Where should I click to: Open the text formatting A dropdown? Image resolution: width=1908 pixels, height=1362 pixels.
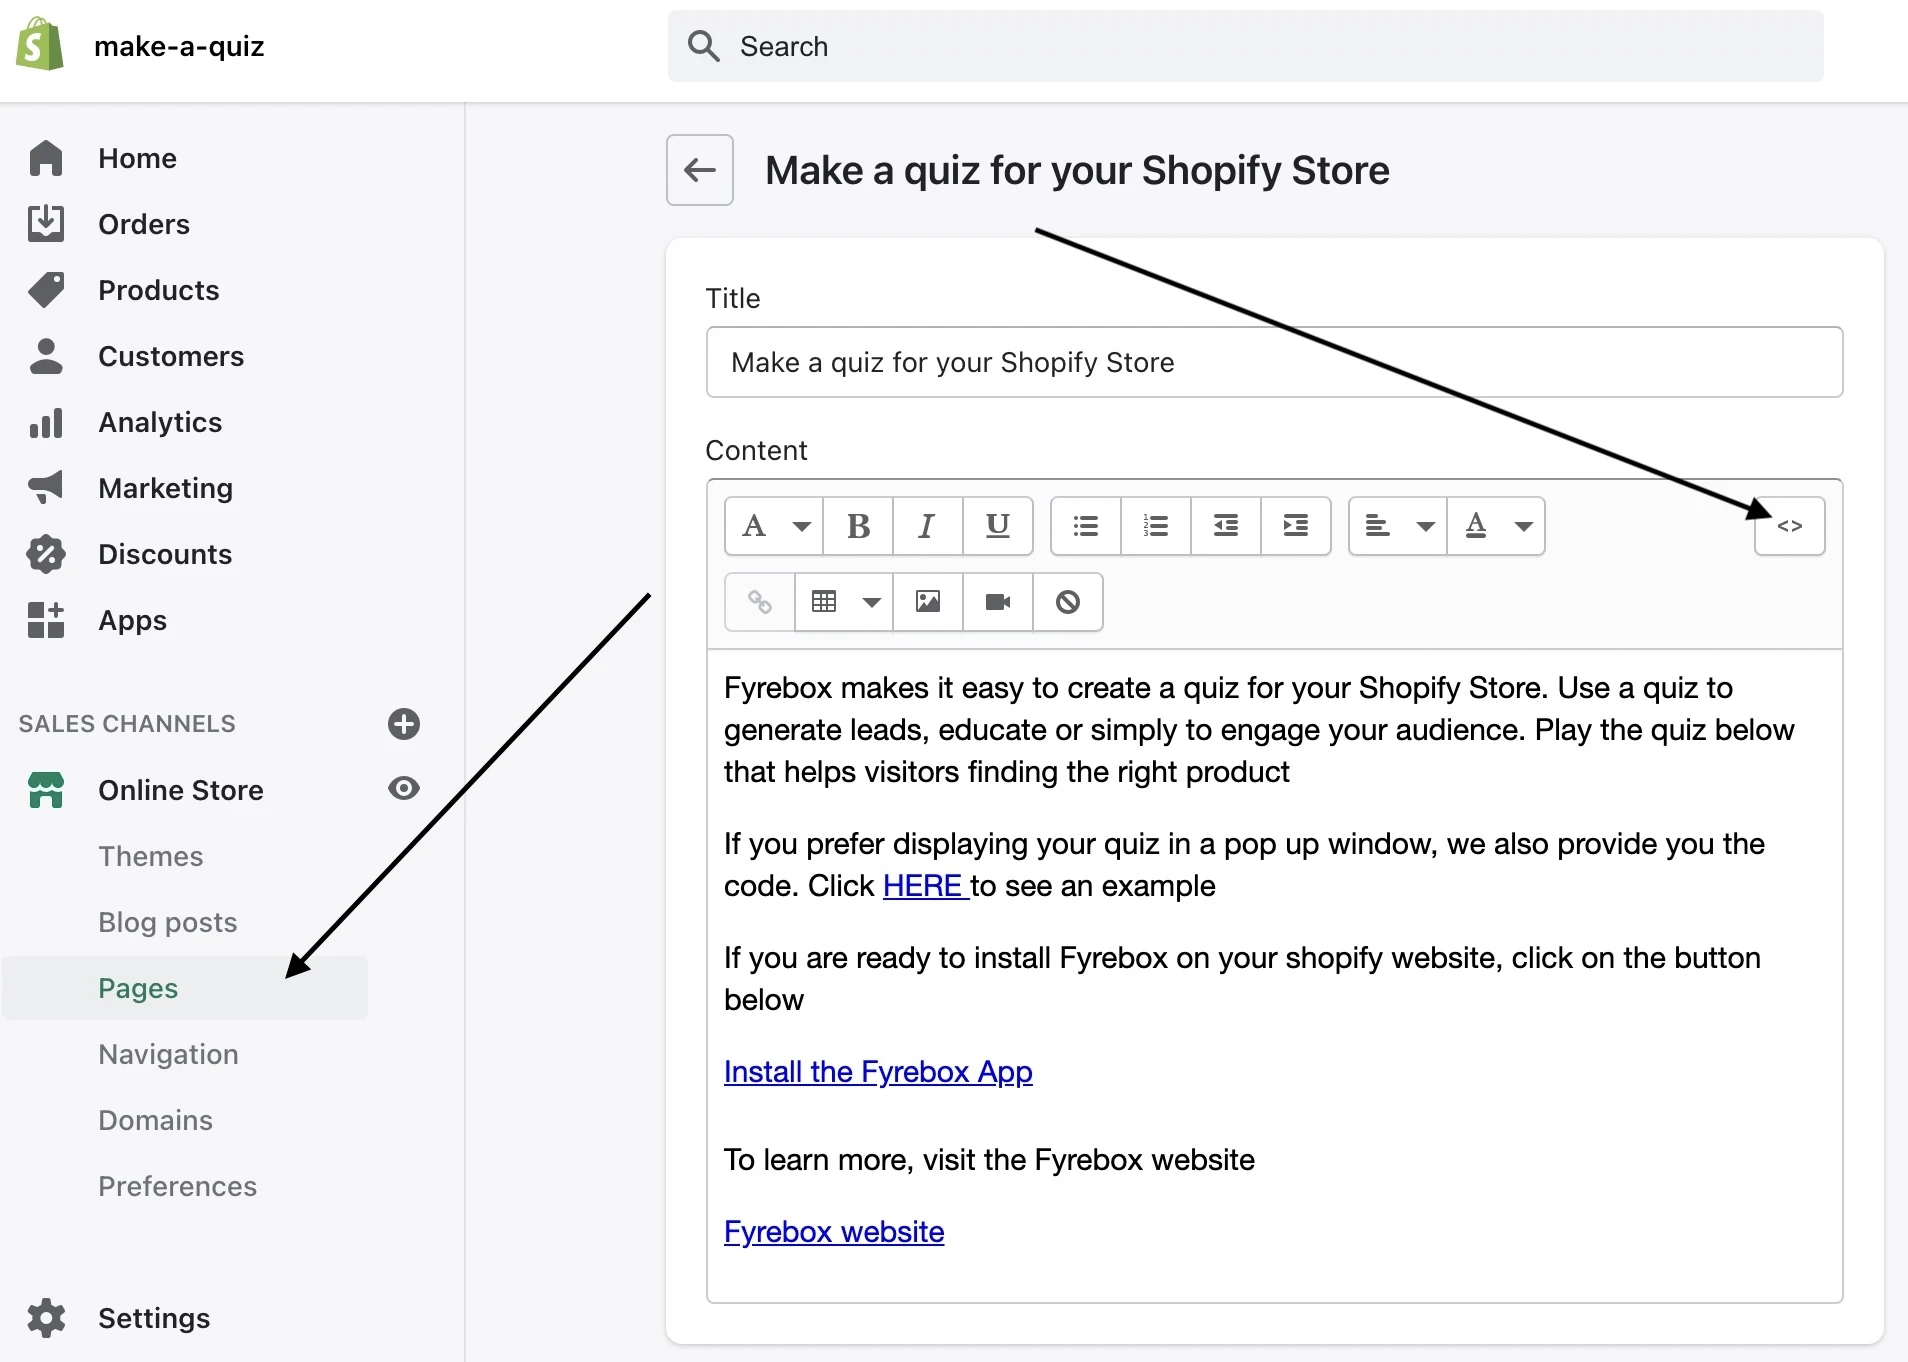click(774, 526)
